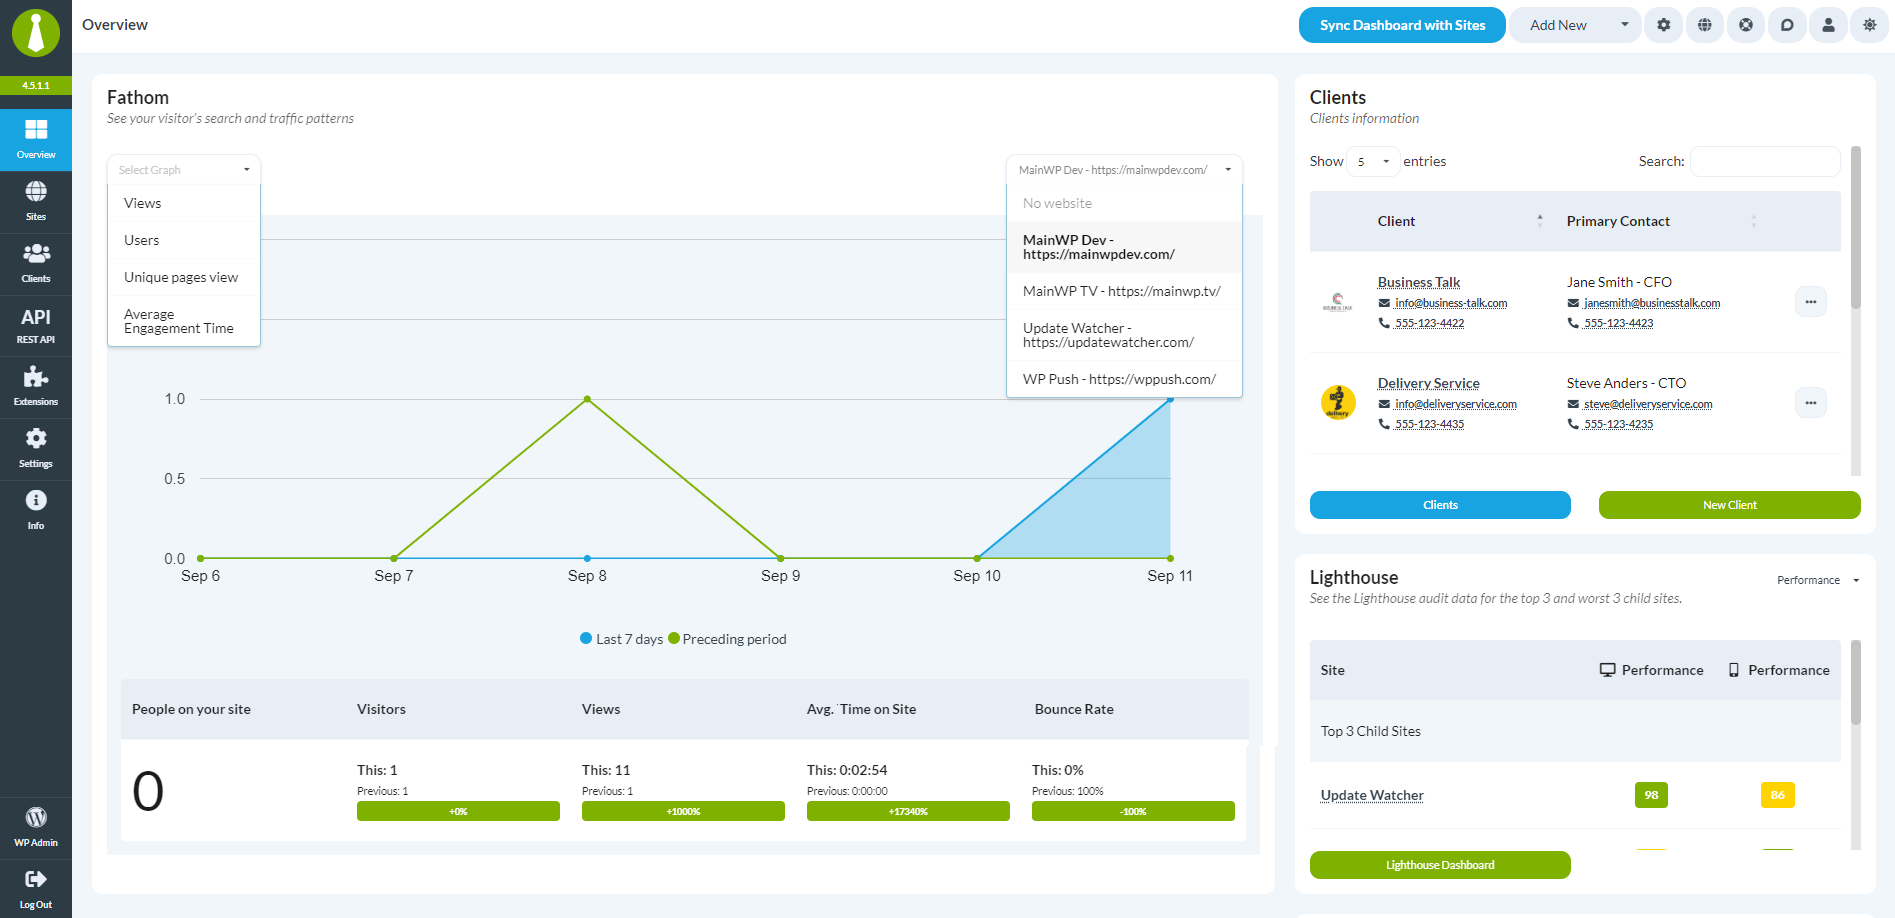Toggle the Preceding period legend series
This screenshot has height=918, width=1895.
tap(727, 639)
